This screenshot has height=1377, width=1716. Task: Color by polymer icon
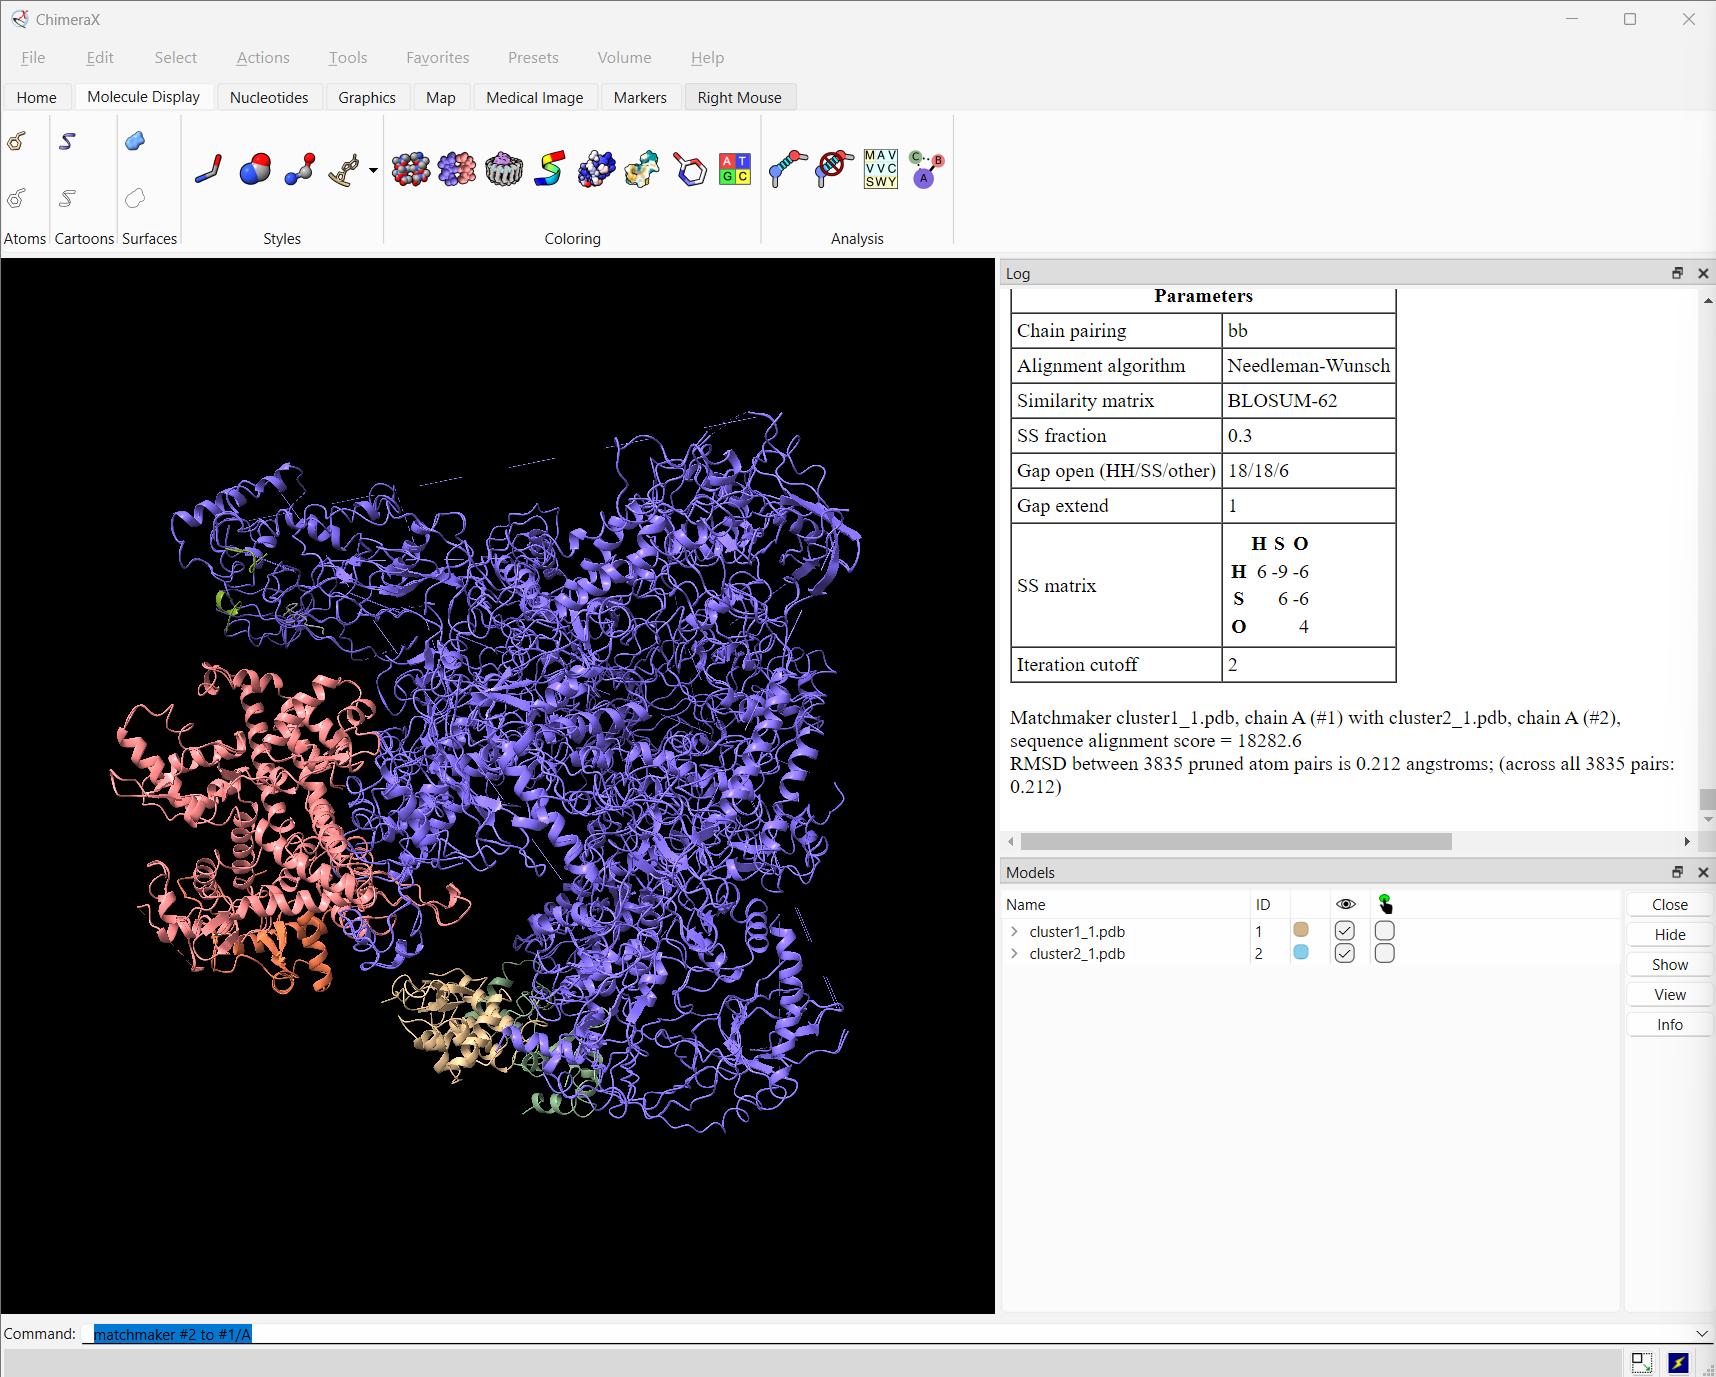click(x=504, y=169)
